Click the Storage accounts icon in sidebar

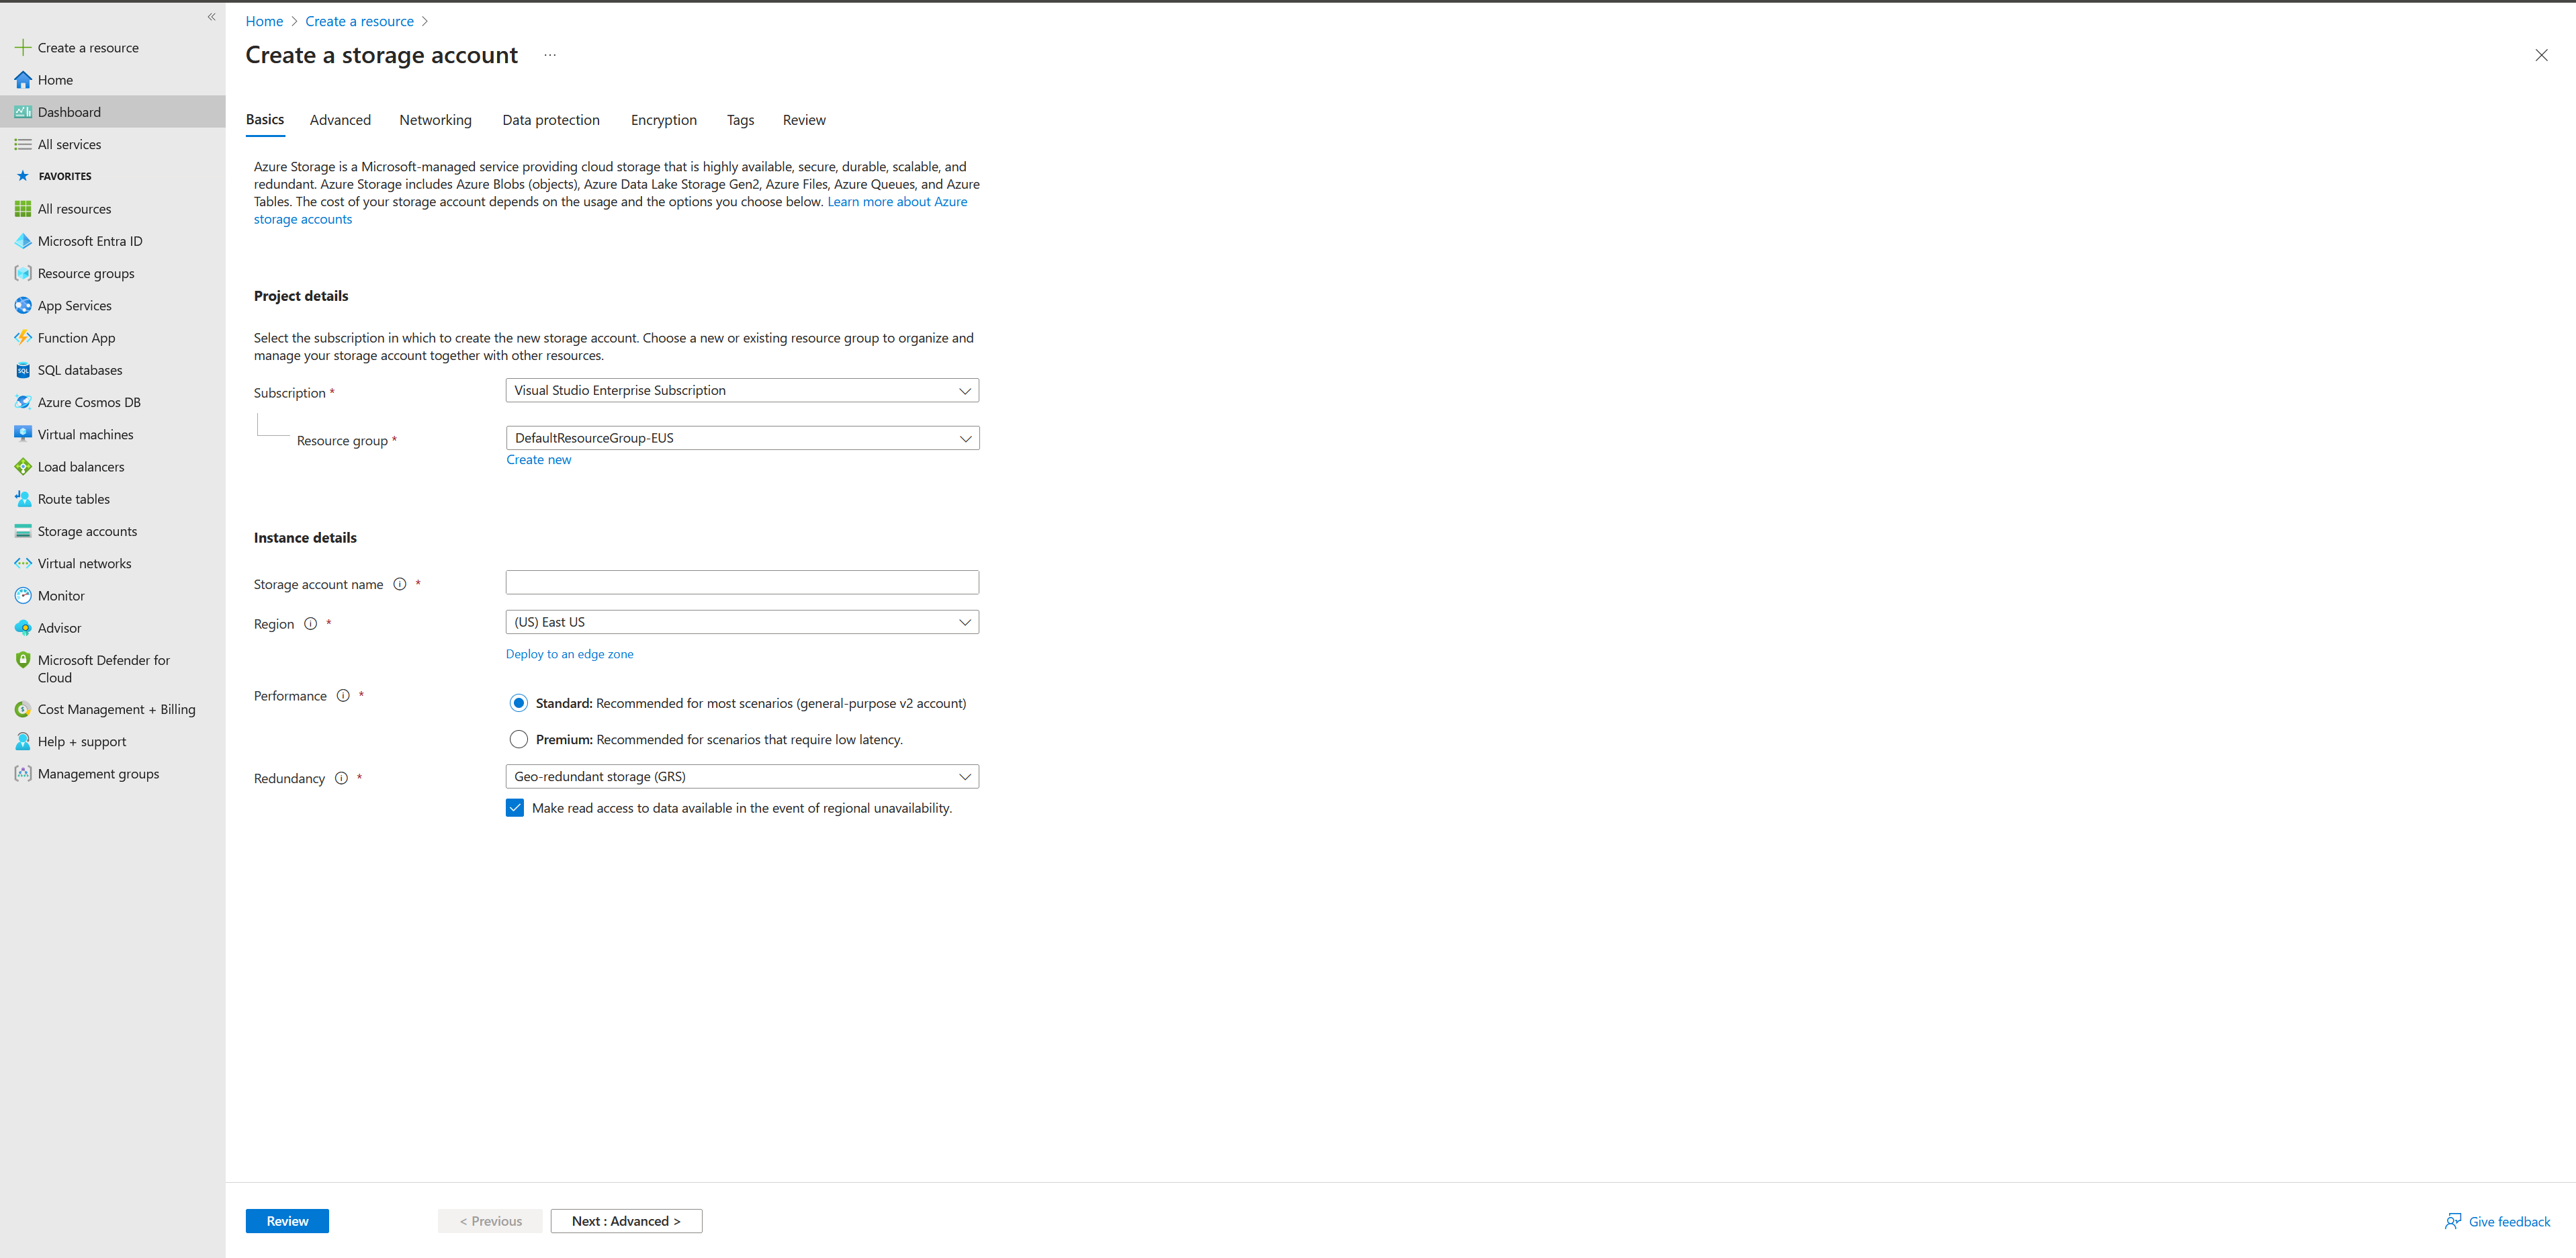pos(23,531)
